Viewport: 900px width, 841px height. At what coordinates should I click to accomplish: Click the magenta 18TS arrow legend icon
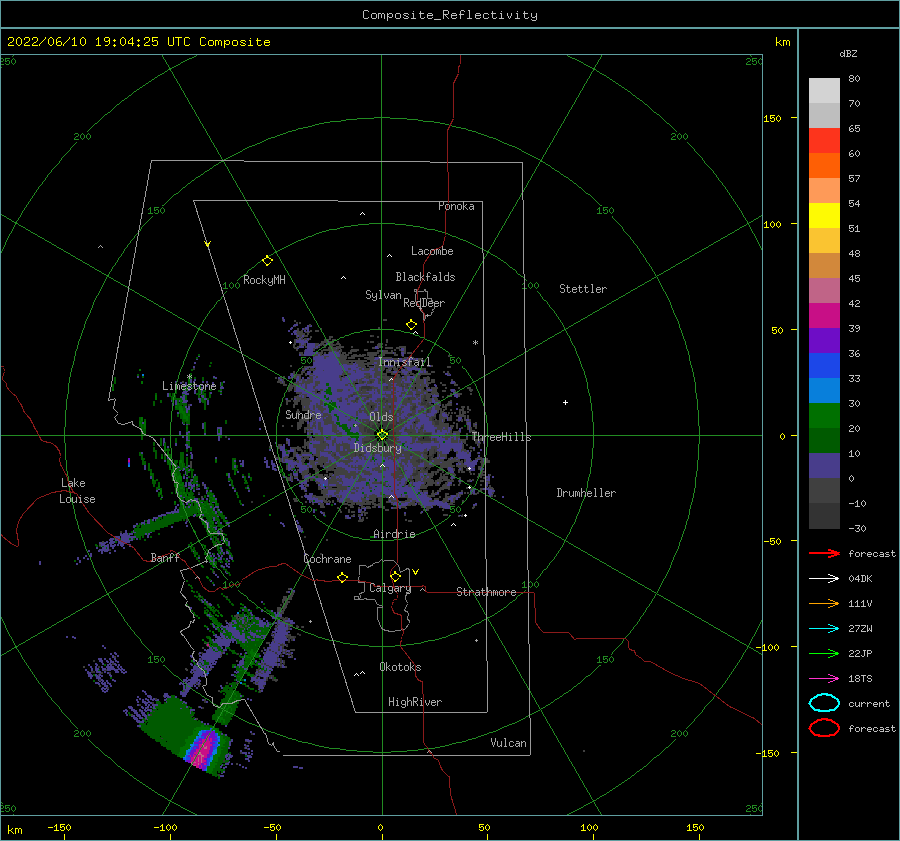coord(824,678)
